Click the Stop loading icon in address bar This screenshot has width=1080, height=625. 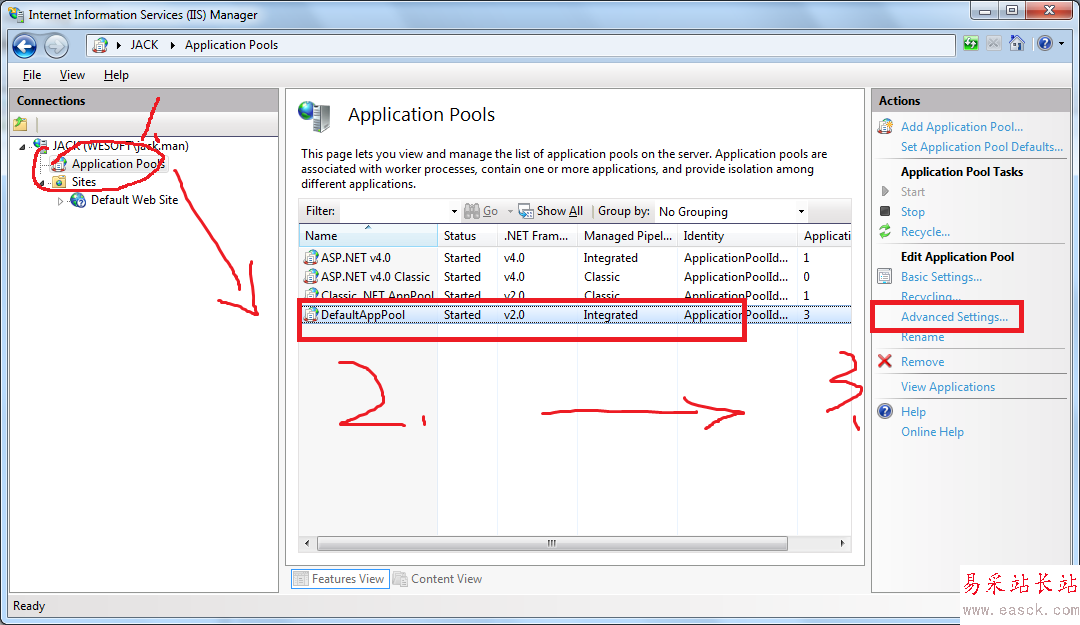(x=993, y=44)
